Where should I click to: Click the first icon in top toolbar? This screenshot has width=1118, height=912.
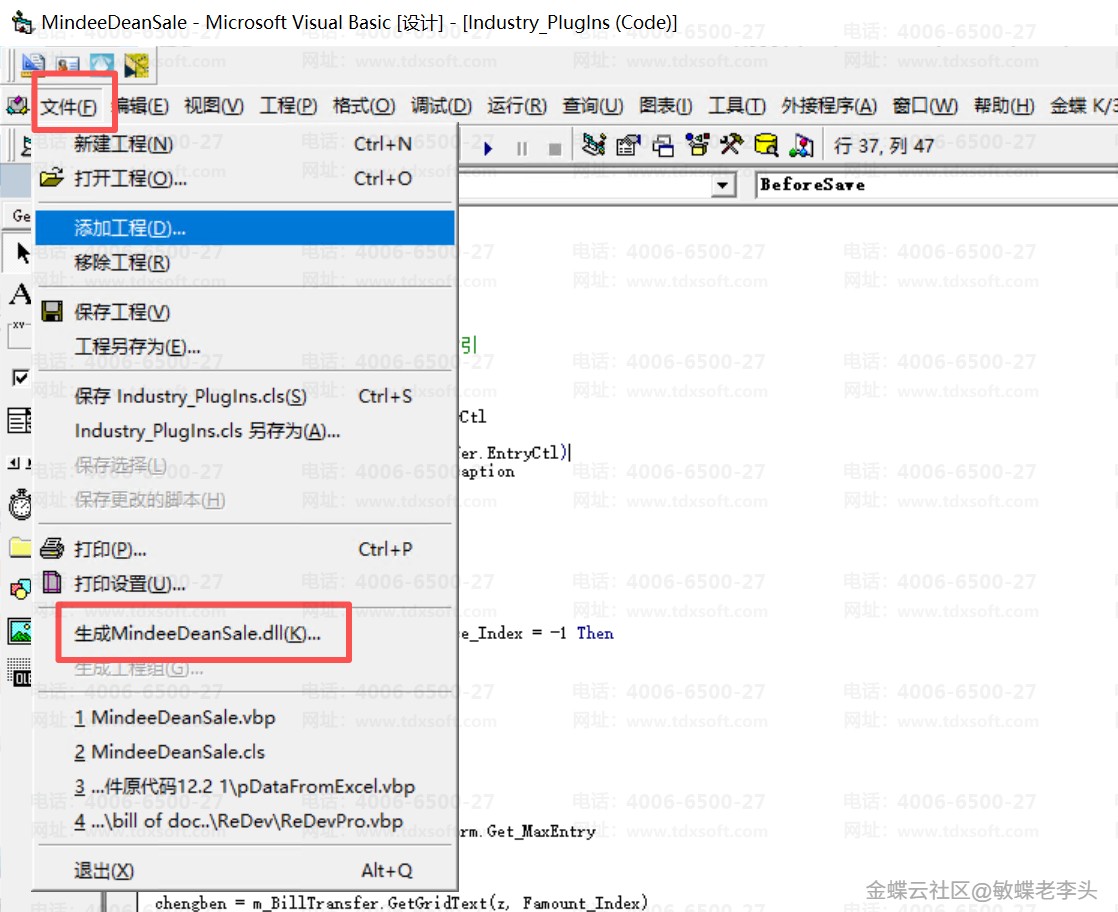33,64
